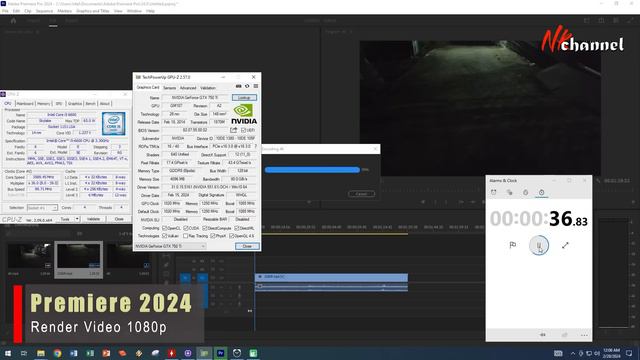Screen dimensions: 640x360
Task: Switch to the Alarm tab icon in Alarms & Clock
Action: click(493, 192)
